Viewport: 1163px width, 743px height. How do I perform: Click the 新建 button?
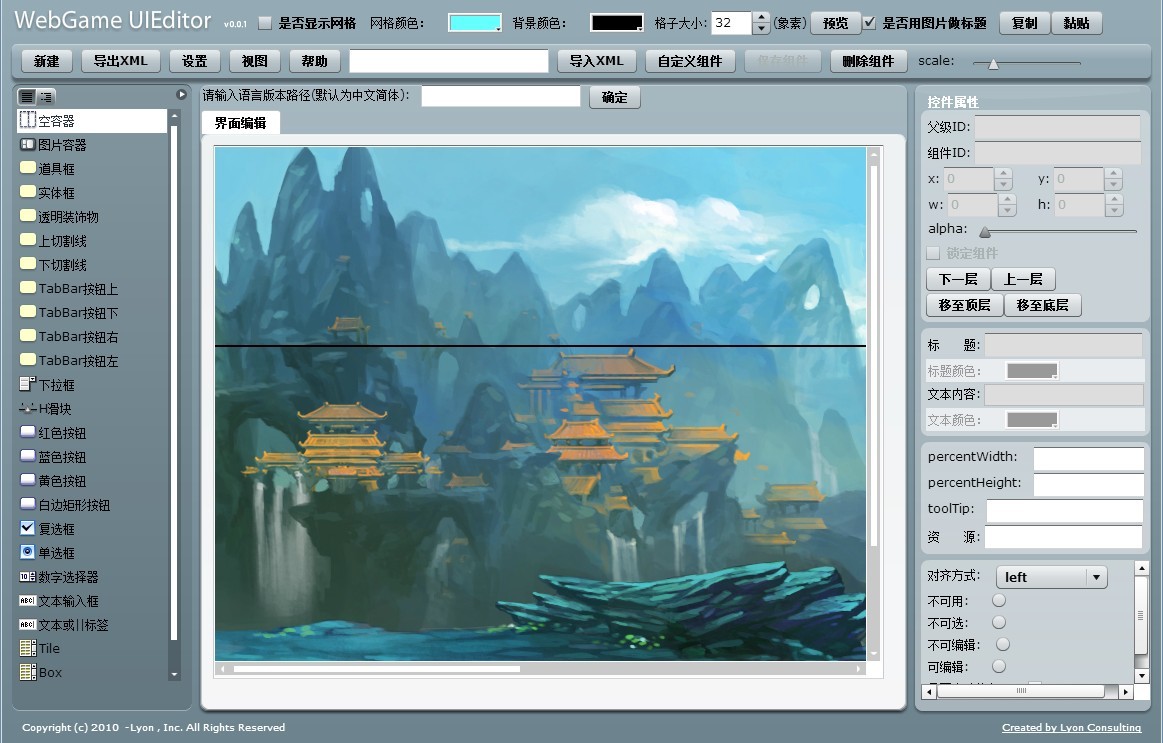coord(46,61)
